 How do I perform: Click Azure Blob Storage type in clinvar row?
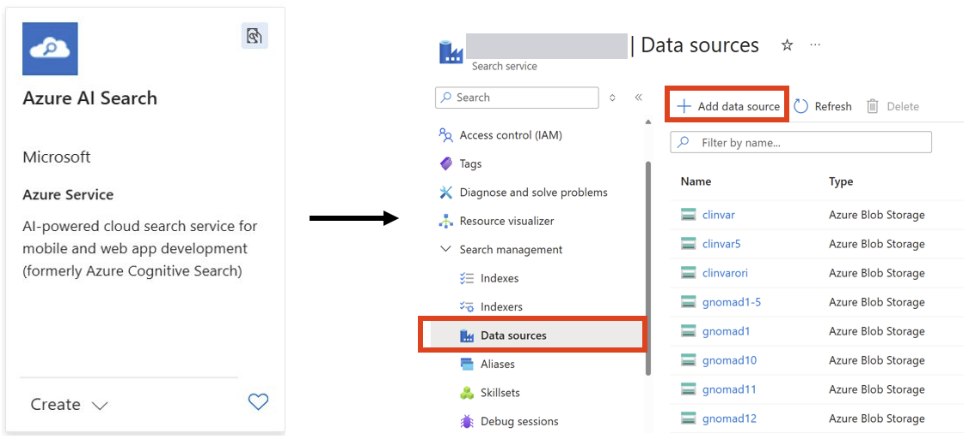877,215
